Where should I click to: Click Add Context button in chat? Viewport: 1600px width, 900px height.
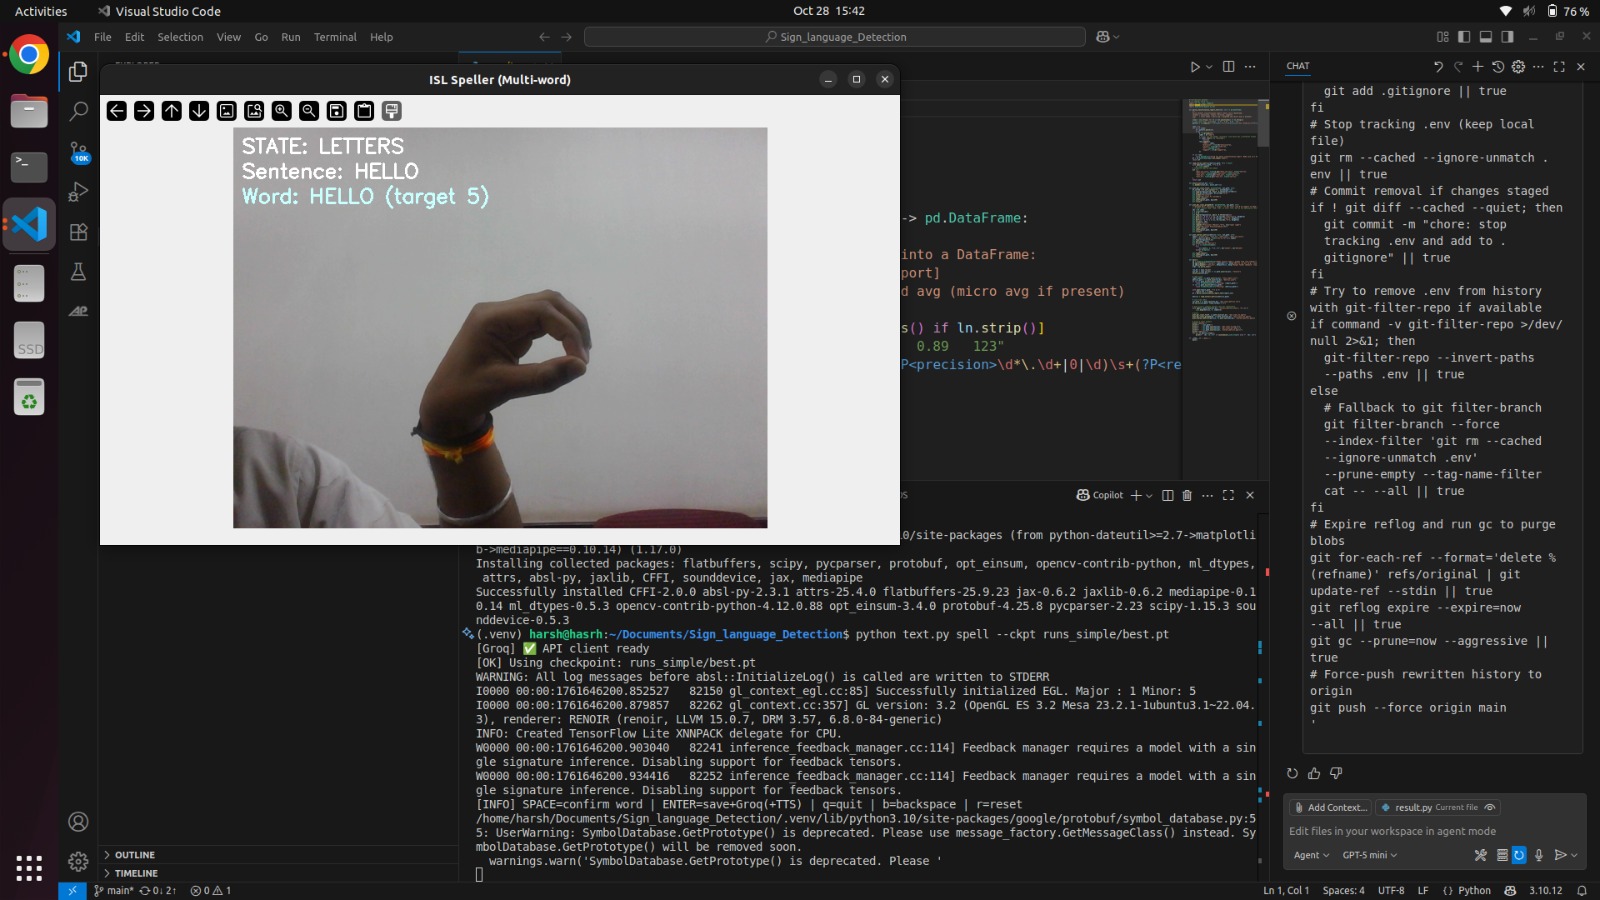click(x=1330, y=807)
